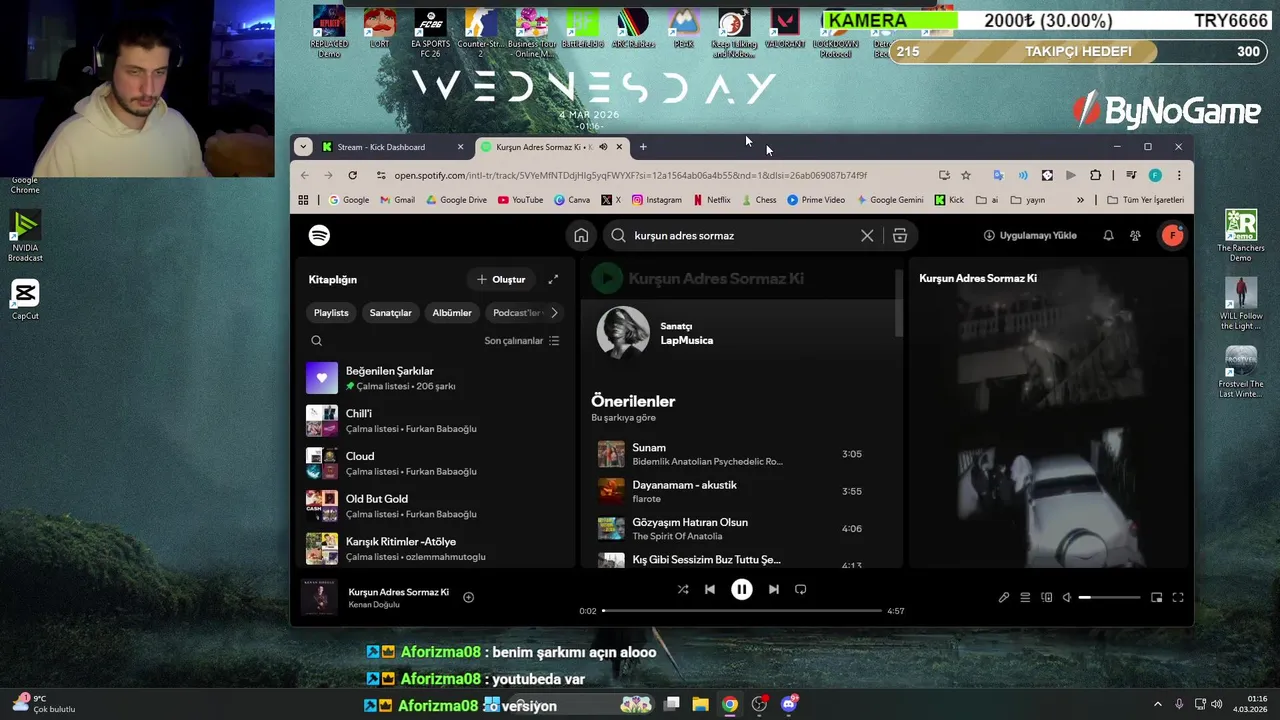Click the Spotify logo

[x=319, y=235]
